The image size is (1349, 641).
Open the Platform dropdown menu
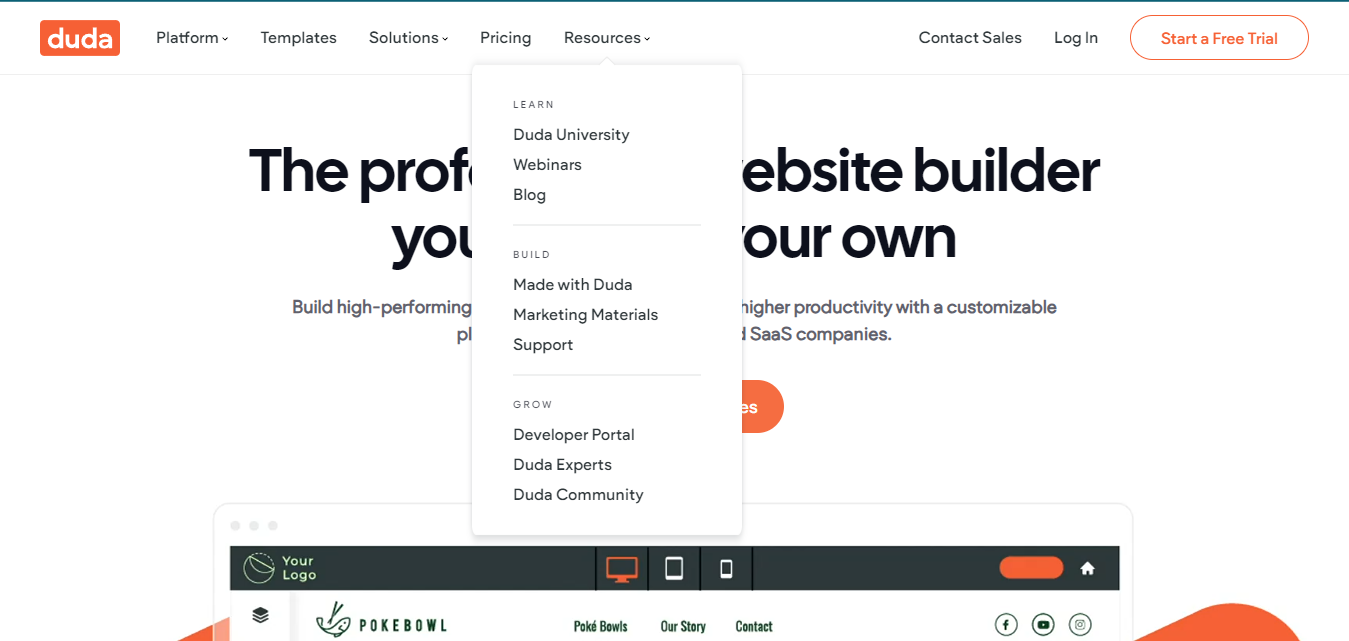(x=191, y=37)
